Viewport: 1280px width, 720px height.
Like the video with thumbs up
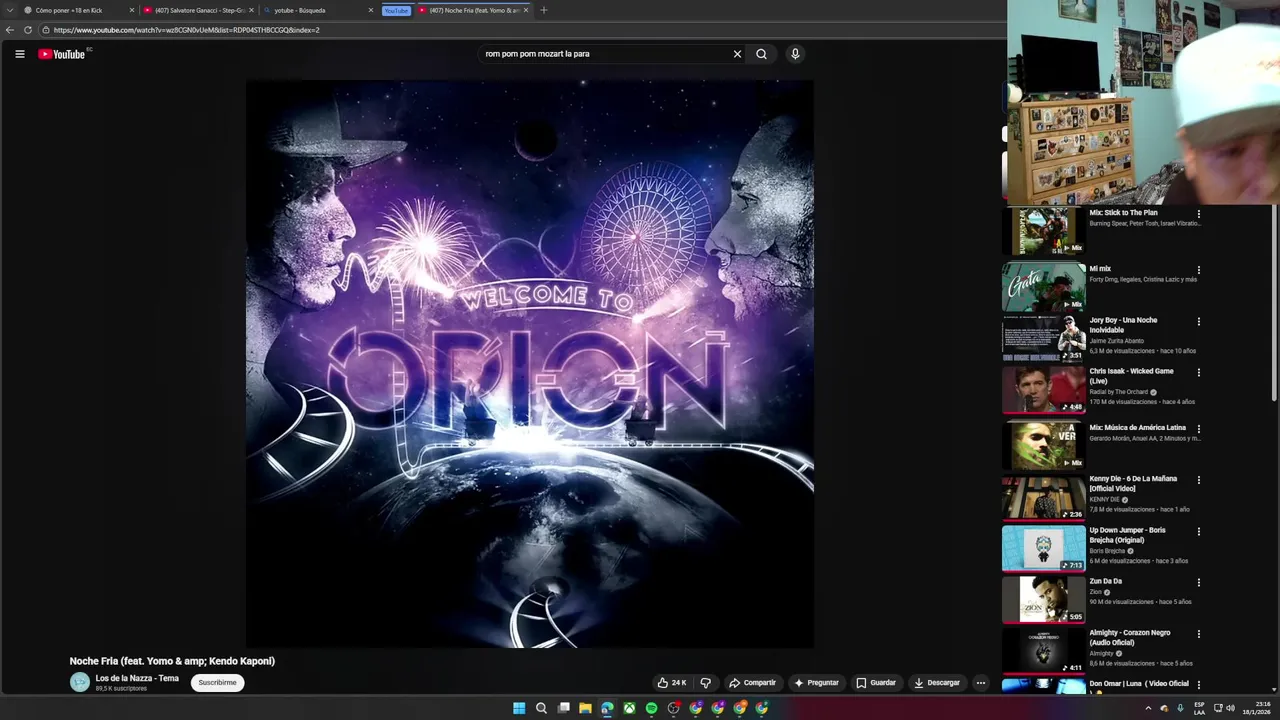[x=672, y=683]
